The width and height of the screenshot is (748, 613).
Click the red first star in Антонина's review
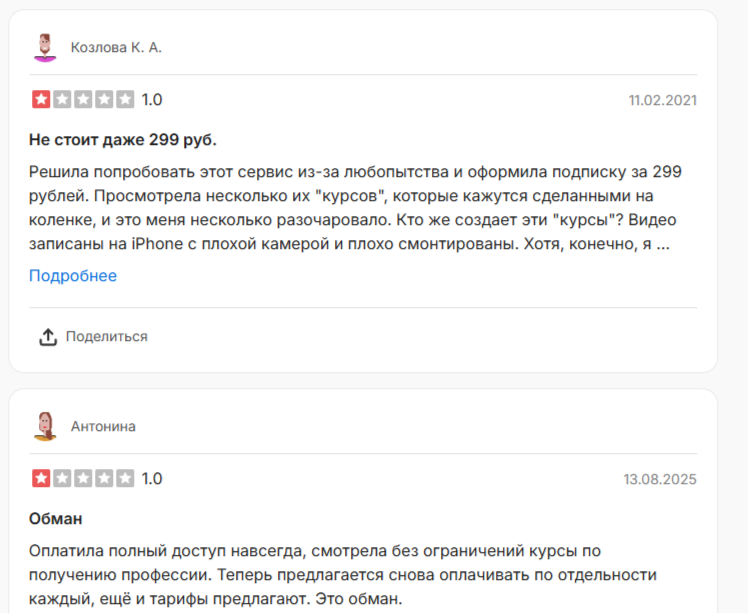(x=41, y=478)
